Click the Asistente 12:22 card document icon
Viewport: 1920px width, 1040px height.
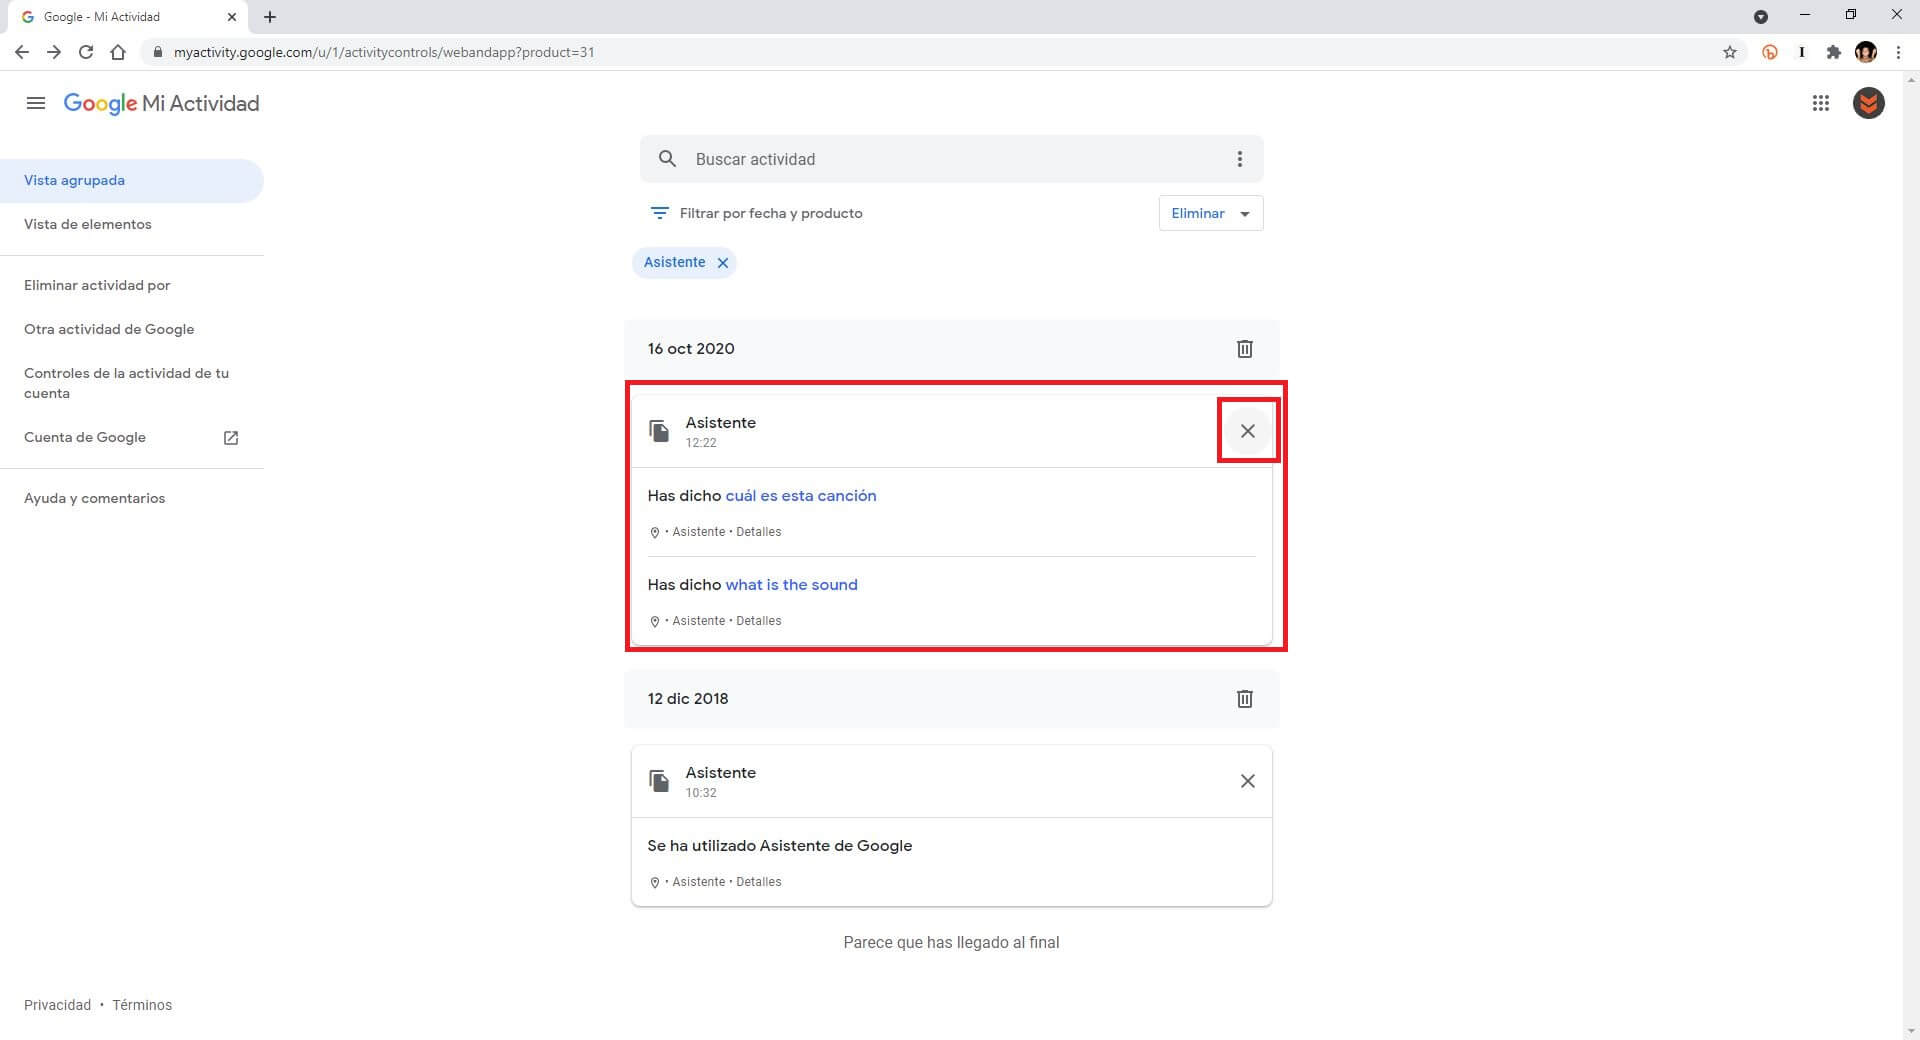pos(659,431)
